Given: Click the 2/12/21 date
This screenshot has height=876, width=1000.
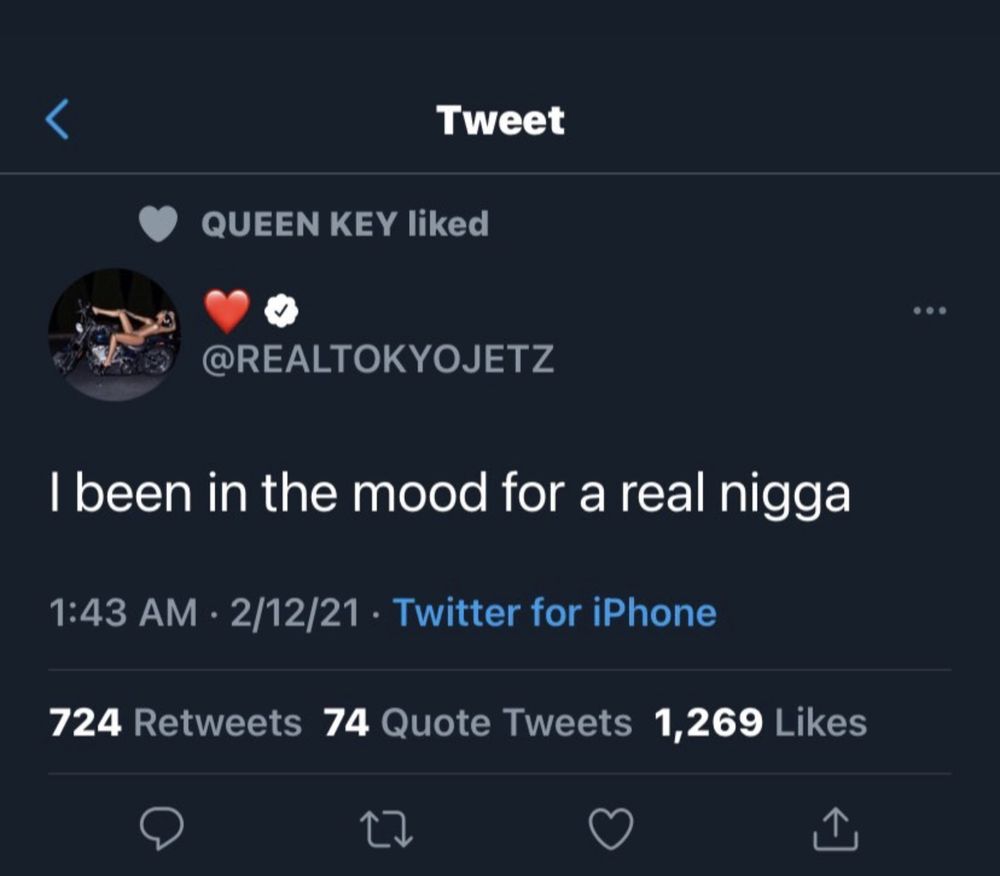Looking at the screenshot, I should (x=295, y=613).
